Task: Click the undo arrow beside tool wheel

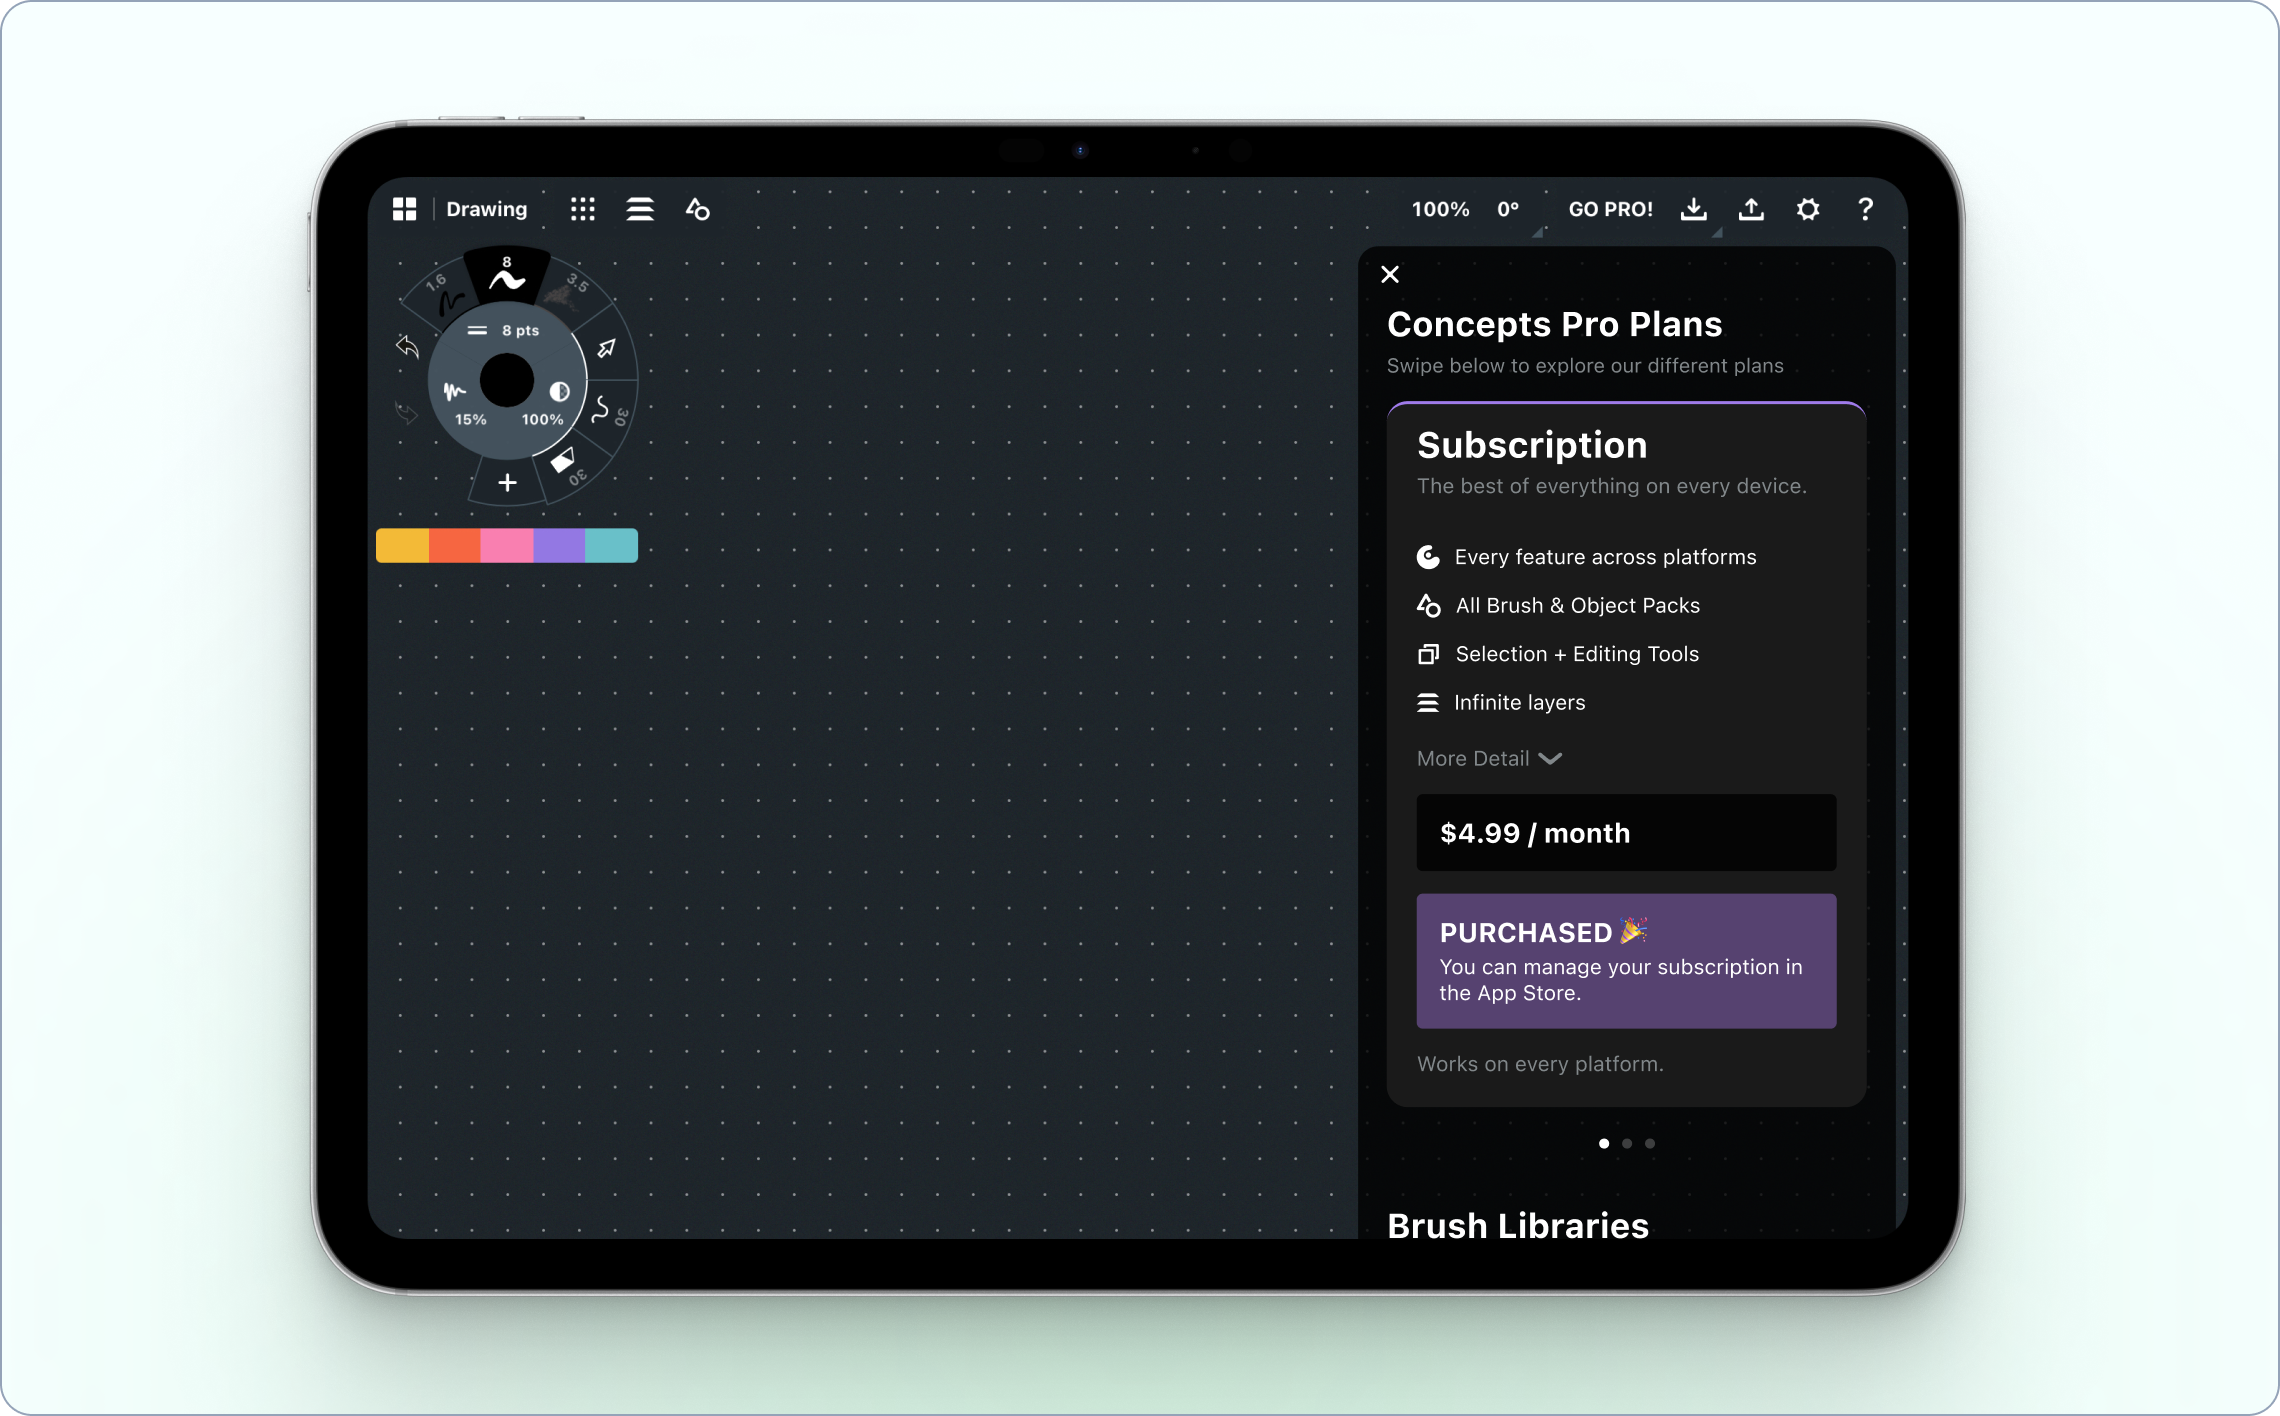Action: (407, 347)
